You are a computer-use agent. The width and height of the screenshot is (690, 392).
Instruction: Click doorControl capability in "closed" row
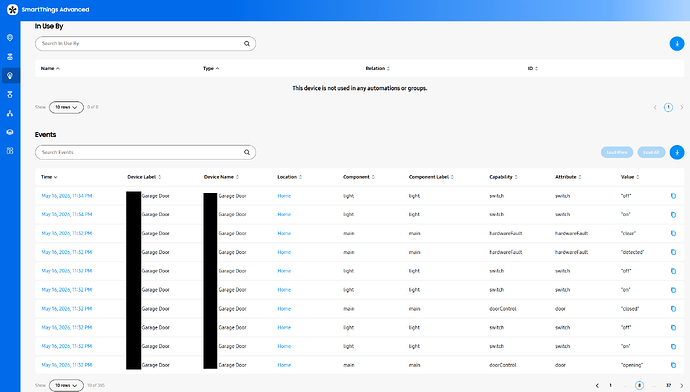[x=503, y=309]
